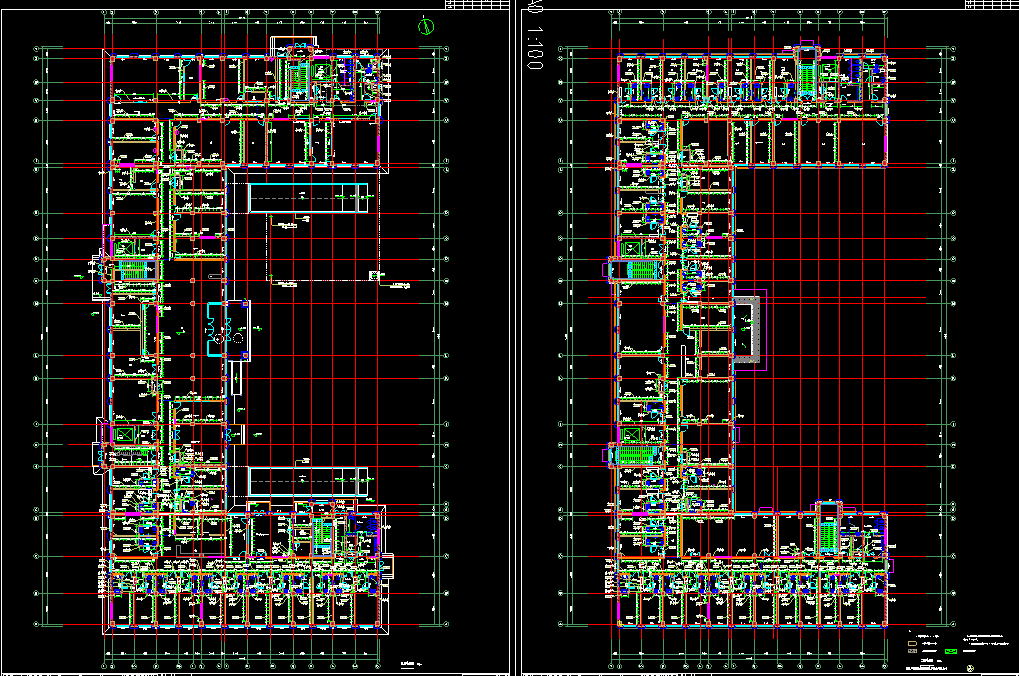Viewport: 1019px width, 676px height.
Task: Select the upper elevator X symbol in right plan
Action: (x=632, y=248)
